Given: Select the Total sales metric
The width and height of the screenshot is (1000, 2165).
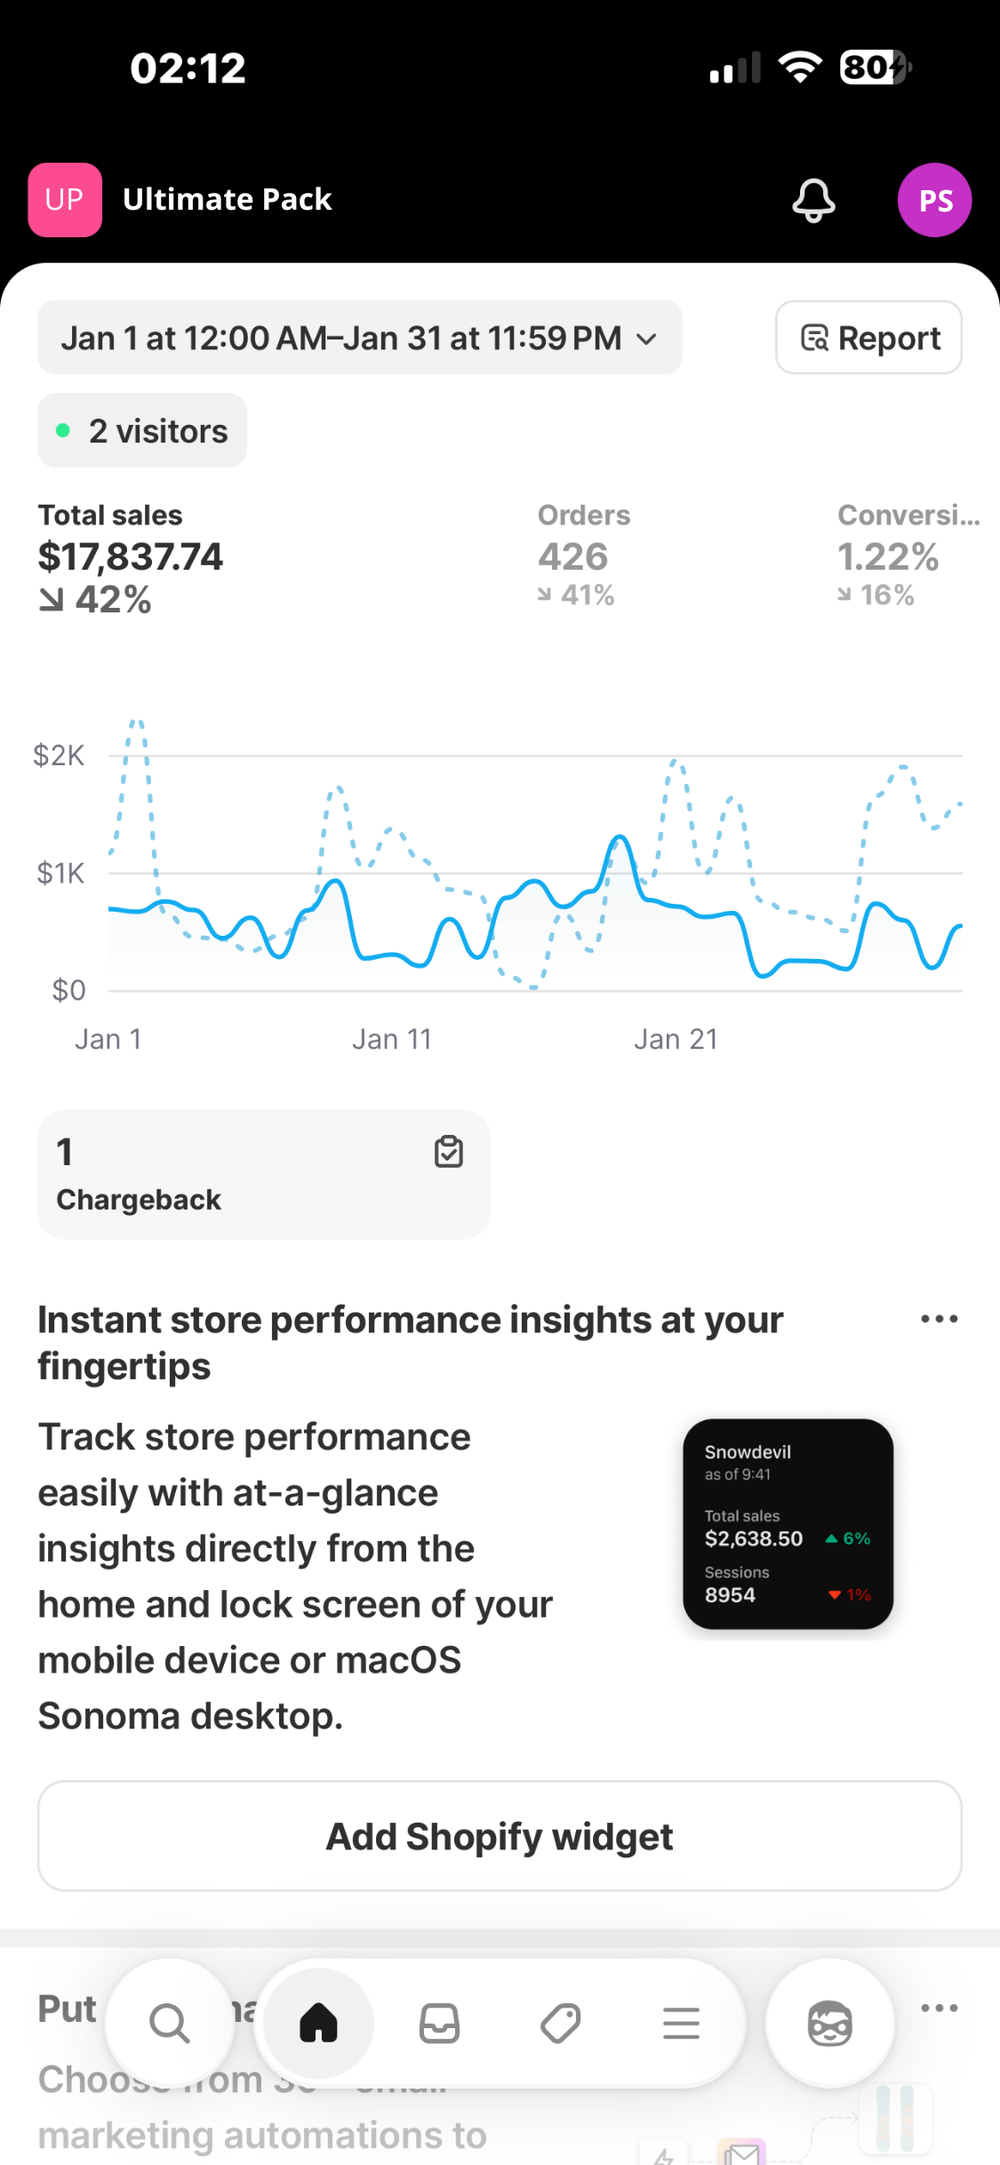Looking at the screenshot, I should coord(130,558).
